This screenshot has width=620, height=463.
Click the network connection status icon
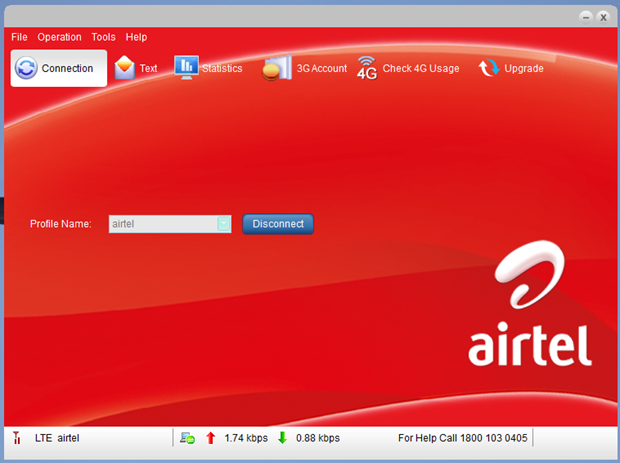click(x=187, y=438)
